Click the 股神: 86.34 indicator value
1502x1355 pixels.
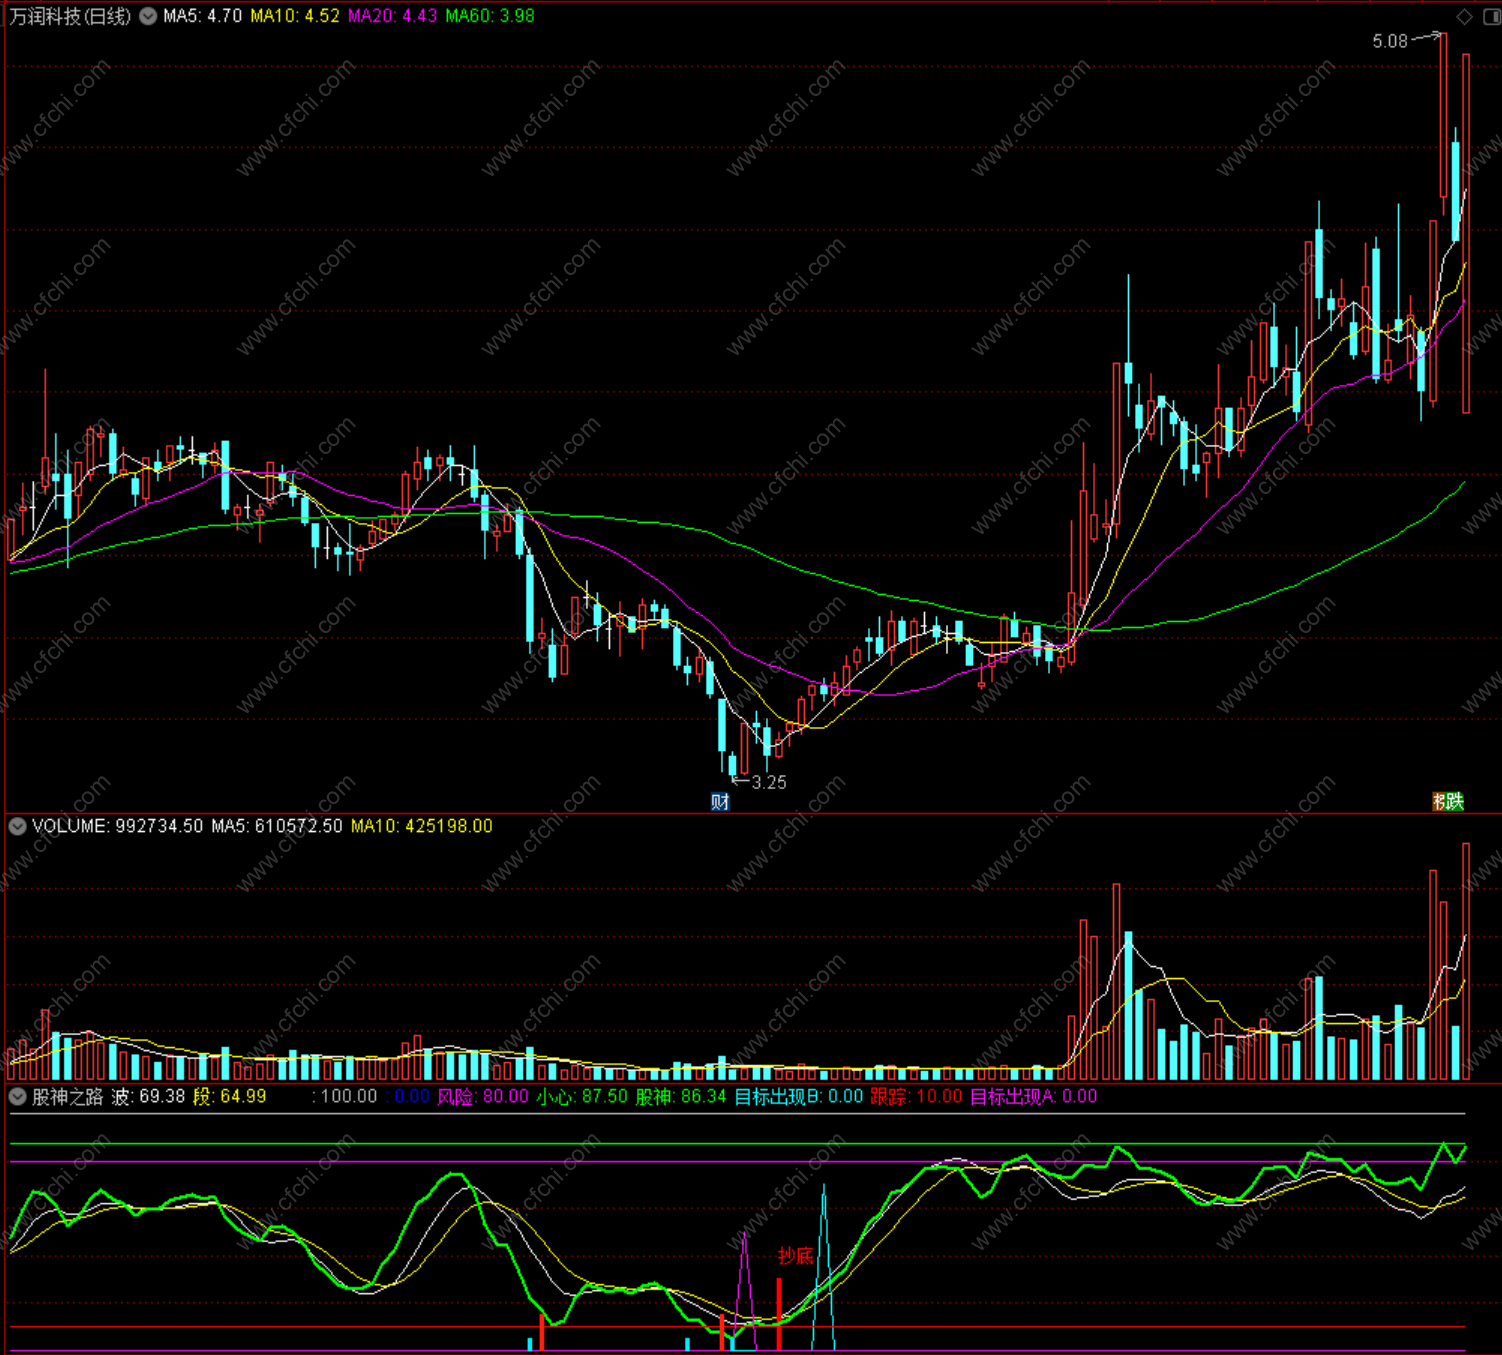coord(681,1096)
